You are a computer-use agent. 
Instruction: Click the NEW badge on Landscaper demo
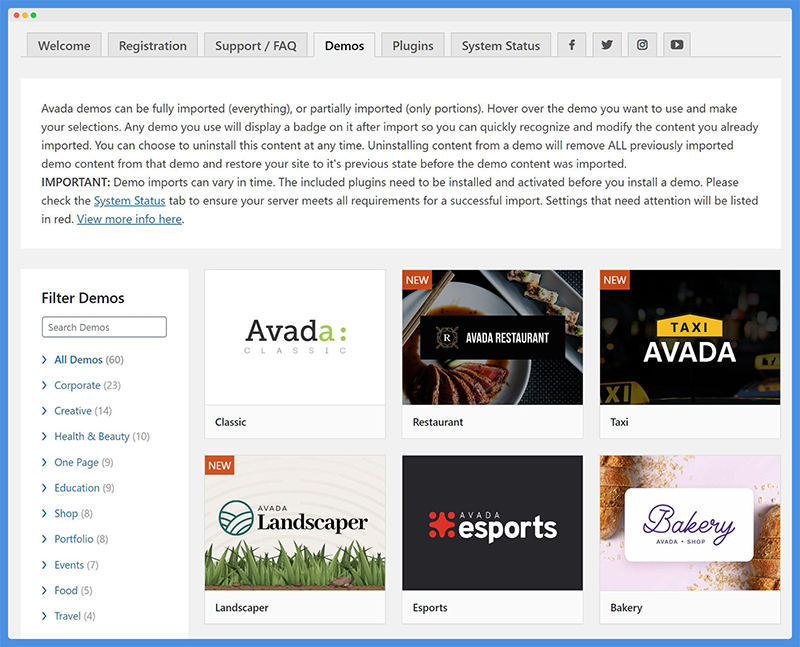pyautogui.click(x=219, y=465)
